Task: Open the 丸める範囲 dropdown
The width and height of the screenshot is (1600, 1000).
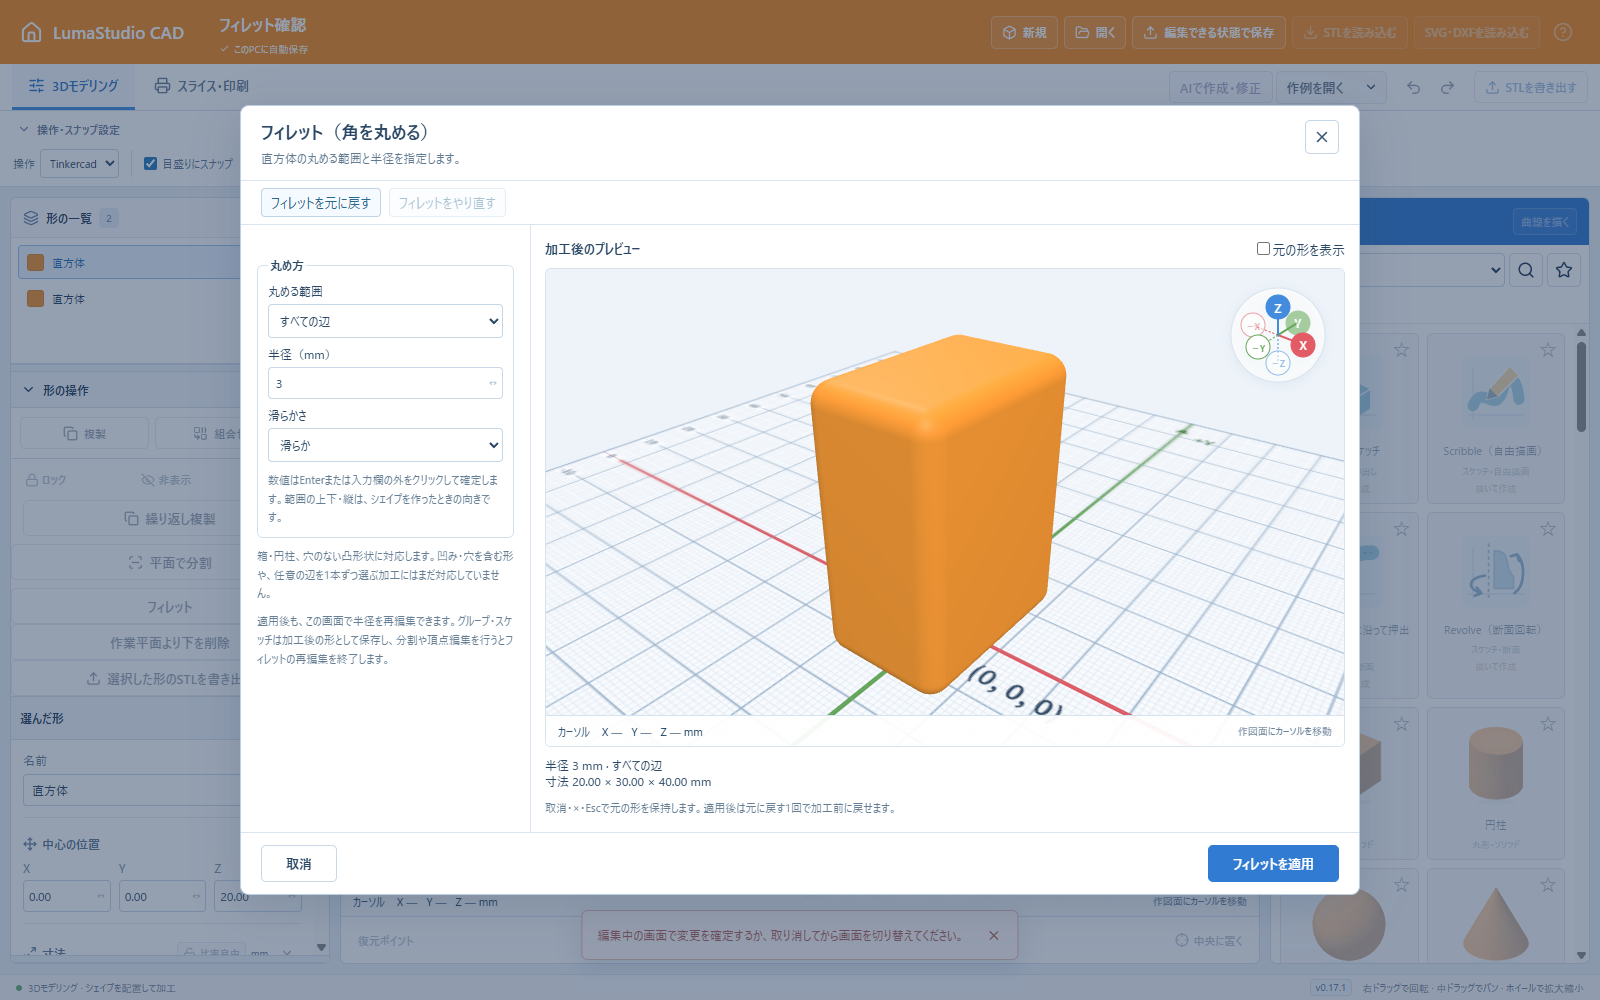Action: click(x=385, y=321)
